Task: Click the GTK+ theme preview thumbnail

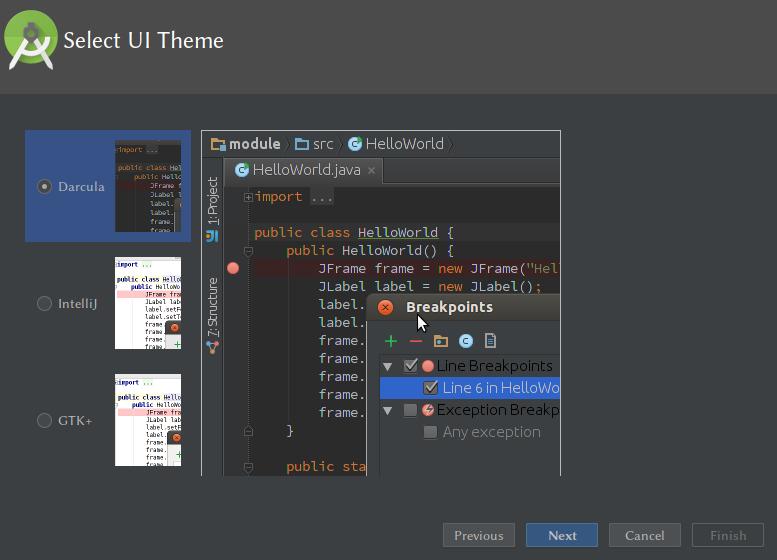Action: tap(148, 420)
